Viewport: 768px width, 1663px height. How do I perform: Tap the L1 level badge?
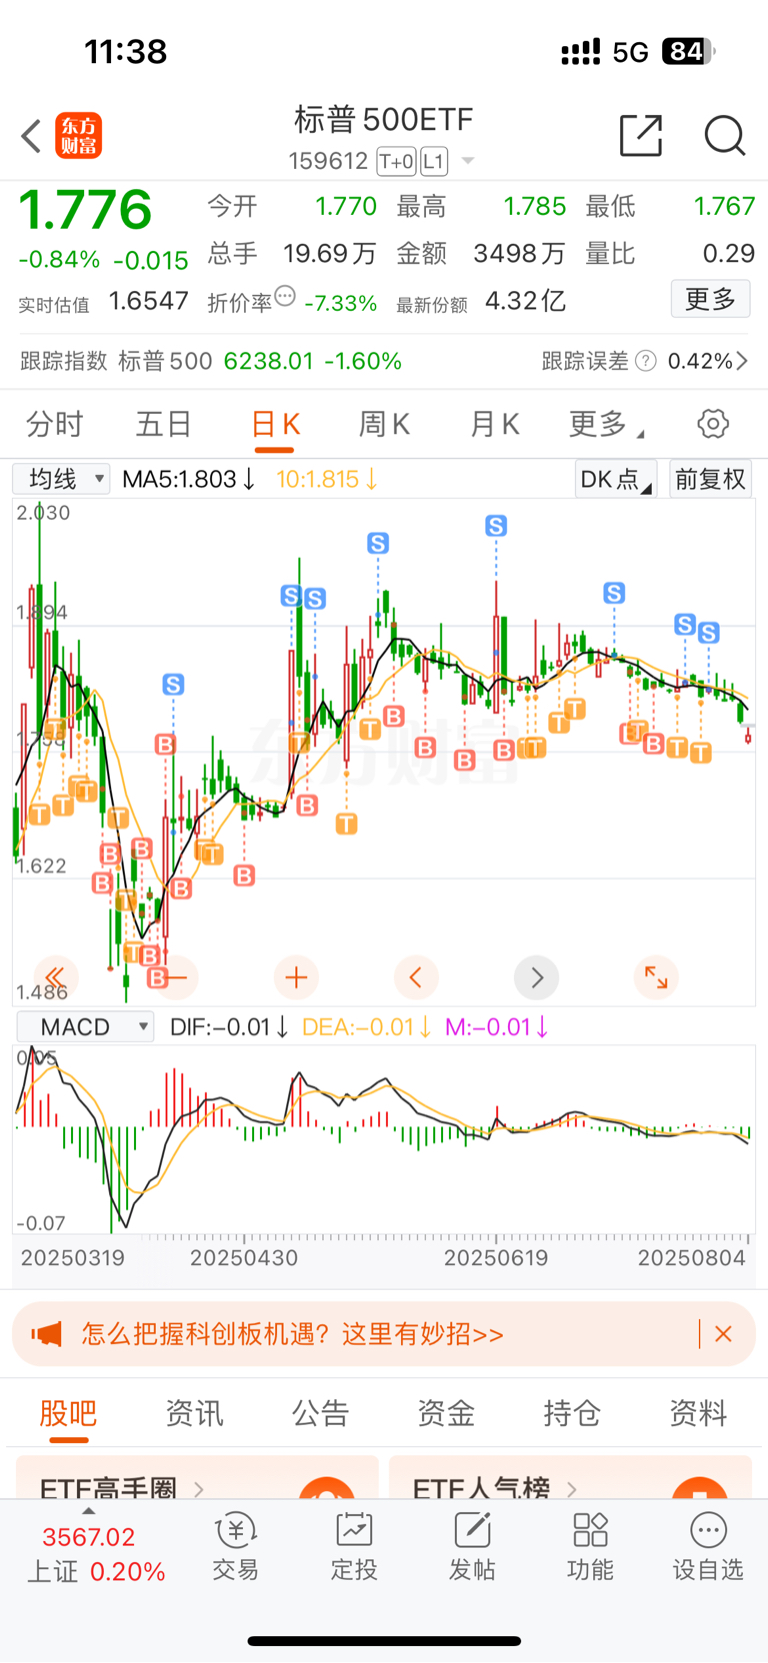click(433, 161)
